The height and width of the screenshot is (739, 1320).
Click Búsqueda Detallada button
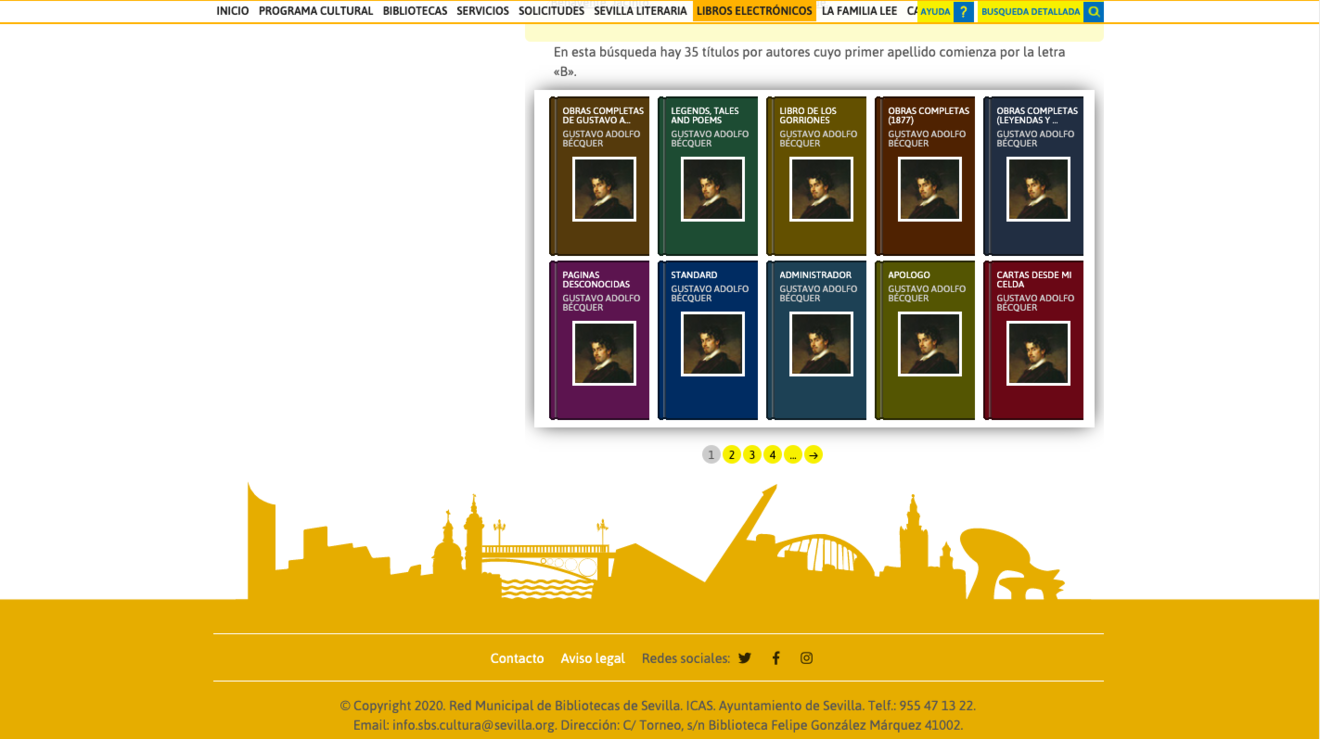pos(1030,12)
